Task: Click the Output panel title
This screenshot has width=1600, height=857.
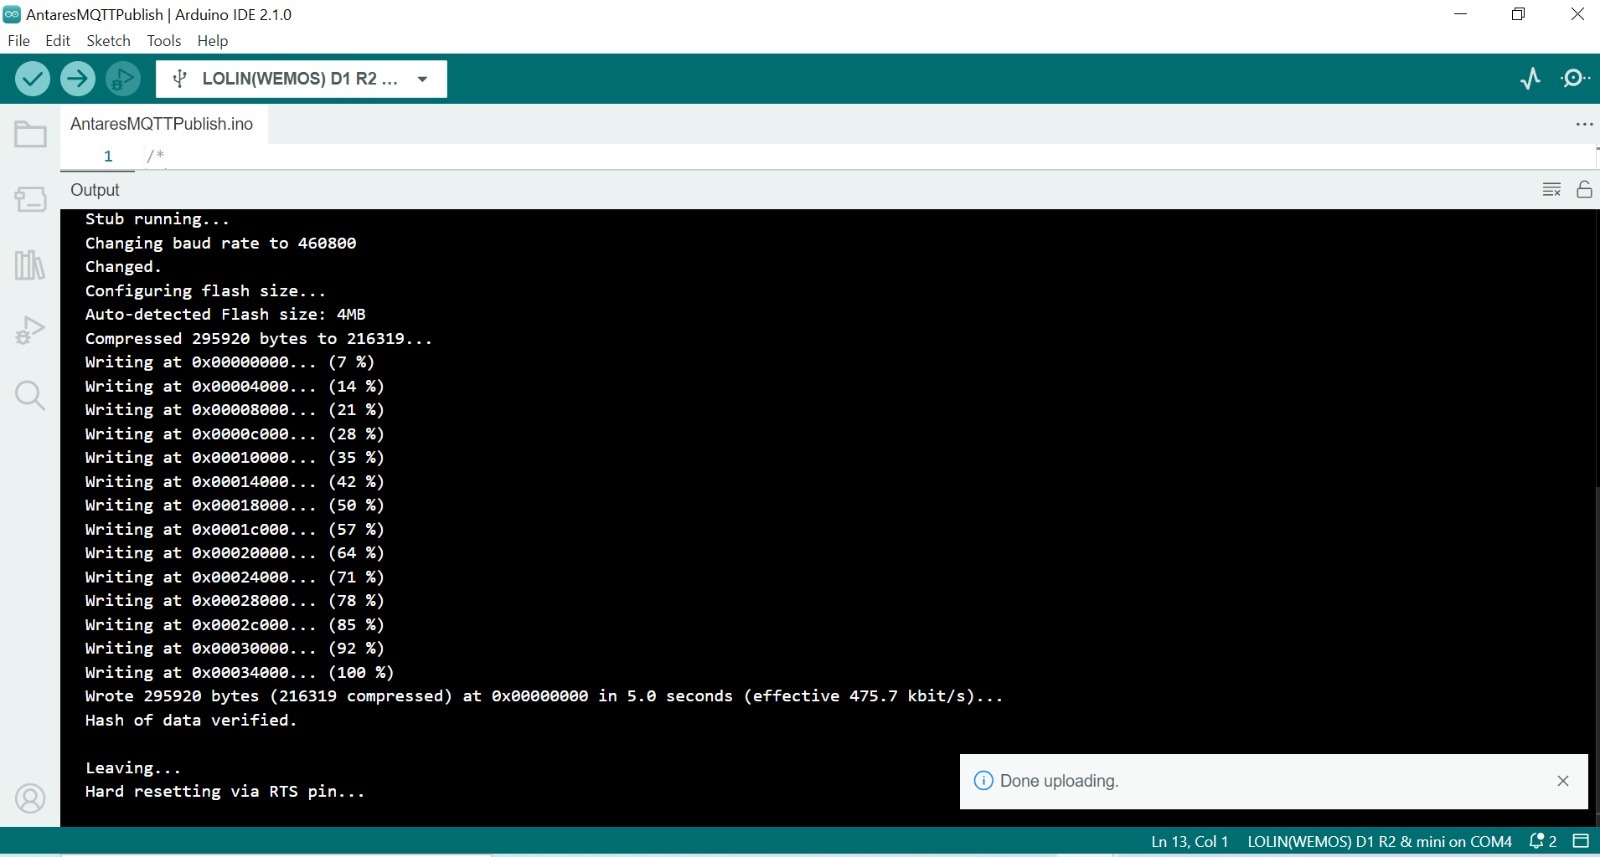Action: (x=95, y=190)
